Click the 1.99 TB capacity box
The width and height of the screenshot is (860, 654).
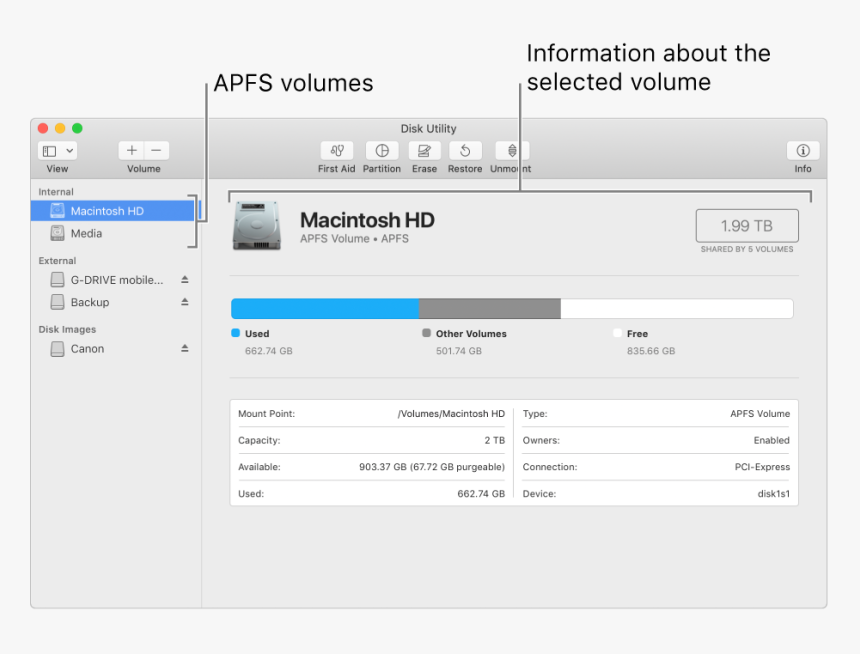(x=747, y=225)
